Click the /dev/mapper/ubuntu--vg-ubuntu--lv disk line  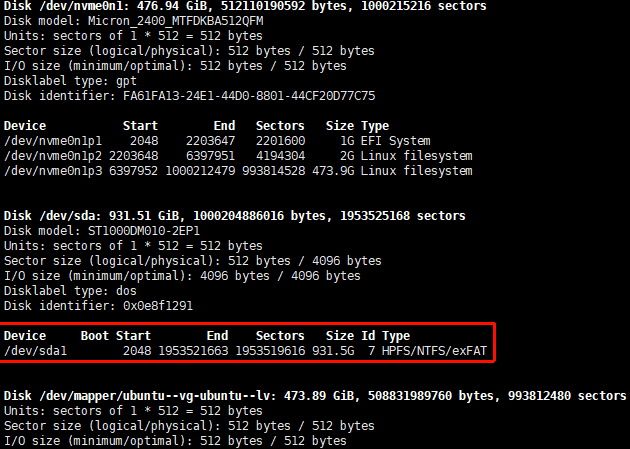pos(315,396)
